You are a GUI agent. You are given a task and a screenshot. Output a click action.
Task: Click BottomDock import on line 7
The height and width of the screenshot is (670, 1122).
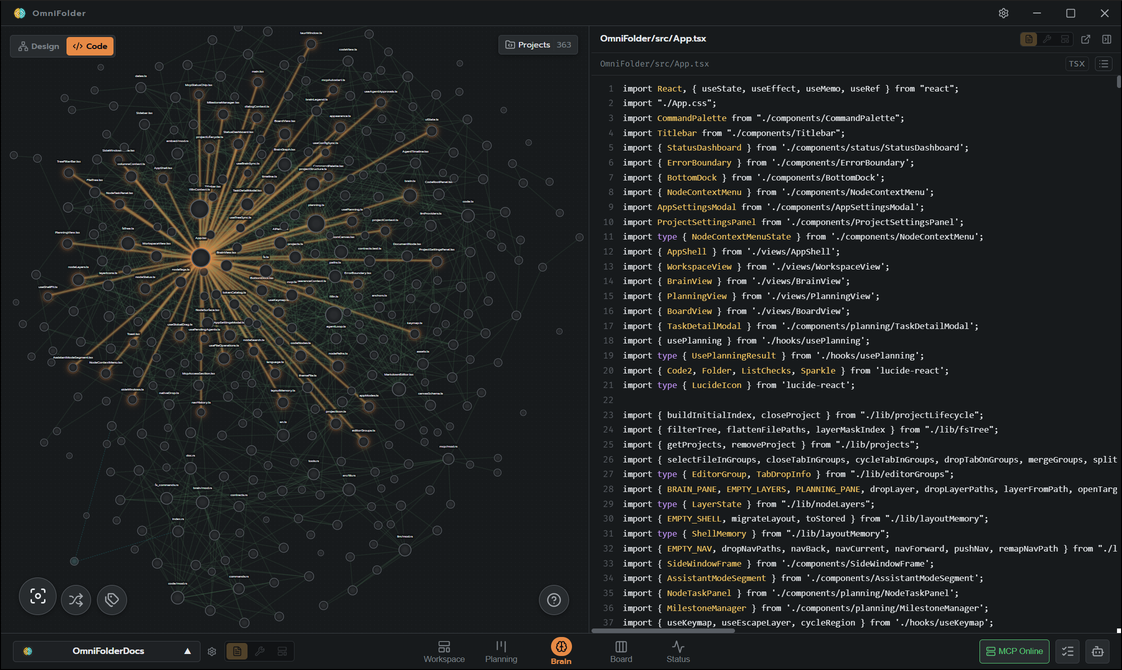(x=691, y=178)
